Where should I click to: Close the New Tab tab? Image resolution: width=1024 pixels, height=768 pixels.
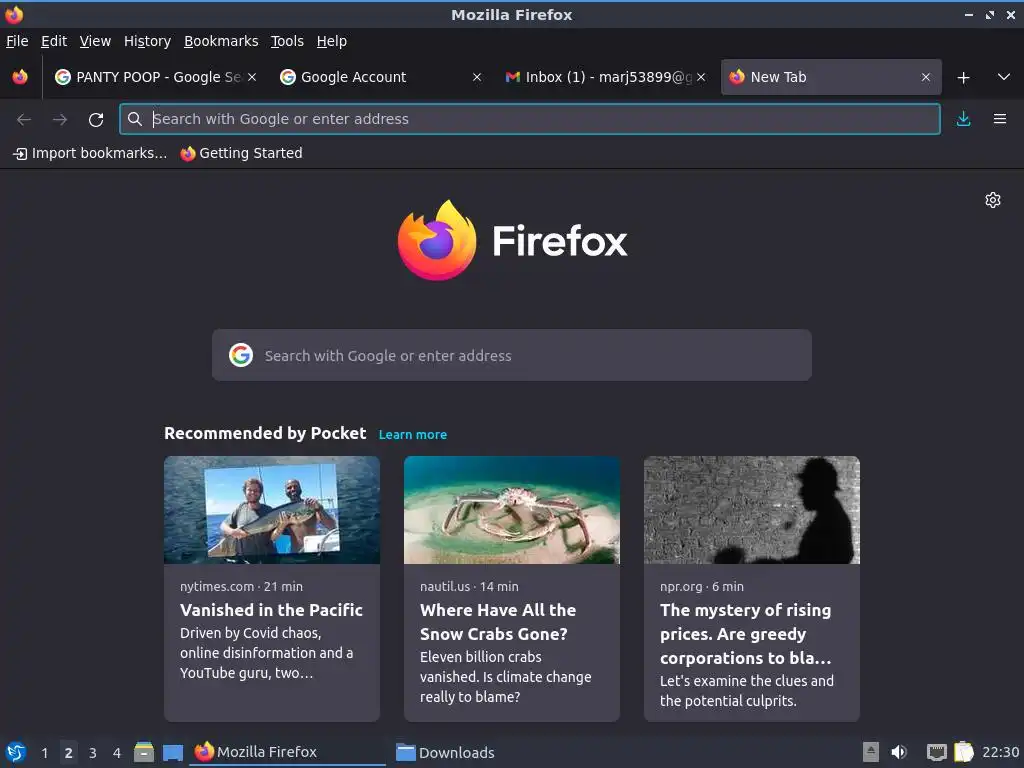point(926,77)
